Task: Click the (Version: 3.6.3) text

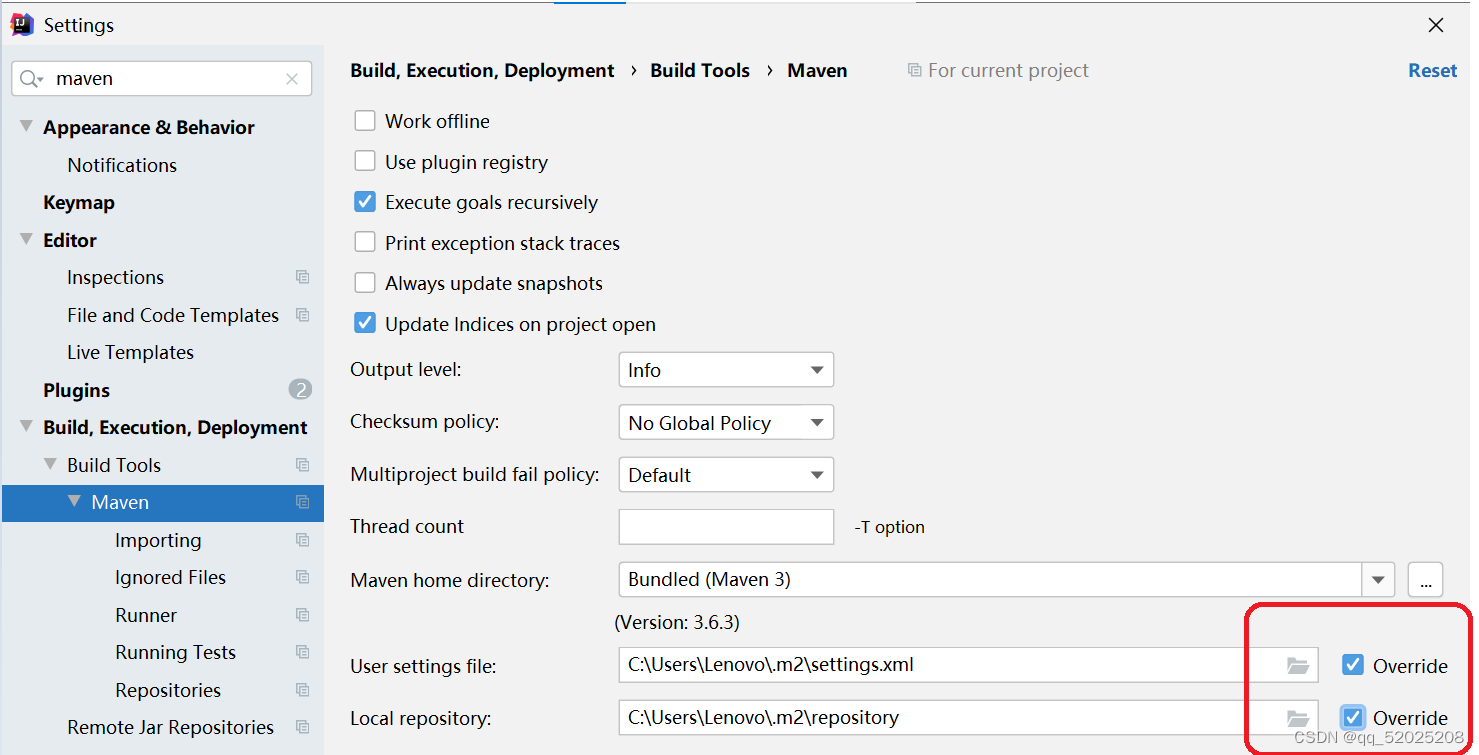Action: tap(677, 622)
